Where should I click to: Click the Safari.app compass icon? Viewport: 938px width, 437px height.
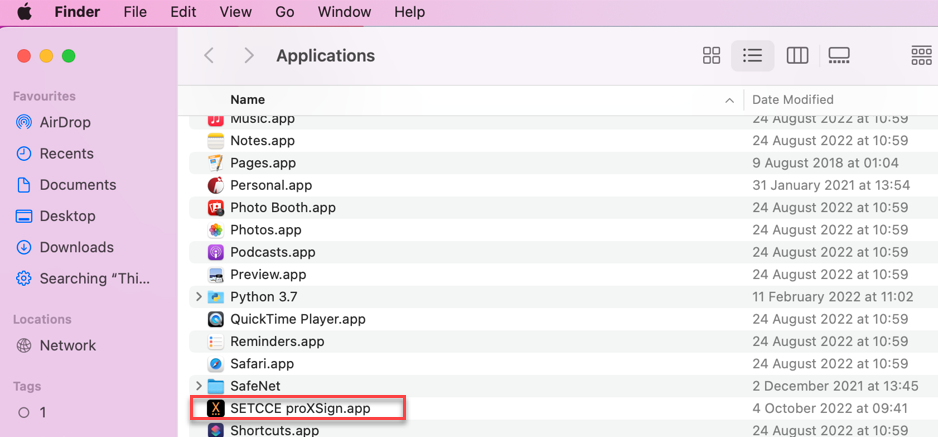coord(215,364)
